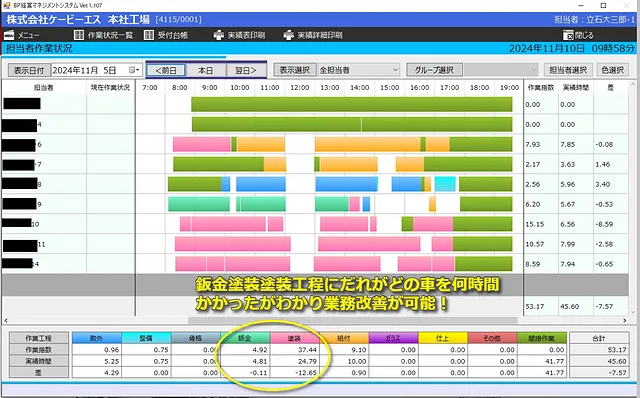Open the メニュー icon in the toolbar
Viewport: 640px width, 398px height.
click(x=9, y=35)
